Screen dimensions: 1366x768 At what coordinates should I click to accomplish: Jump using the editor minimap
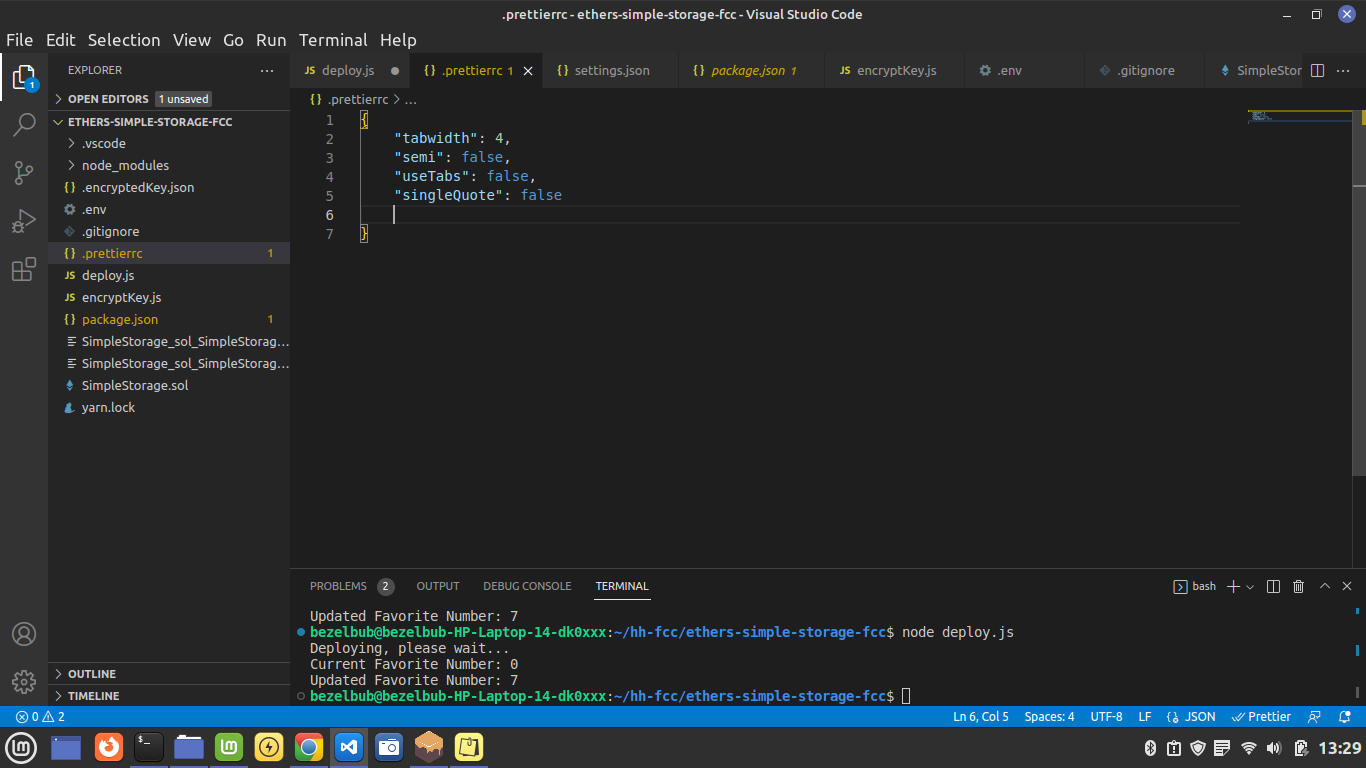pyautogui.click(x=1299, y=116)
